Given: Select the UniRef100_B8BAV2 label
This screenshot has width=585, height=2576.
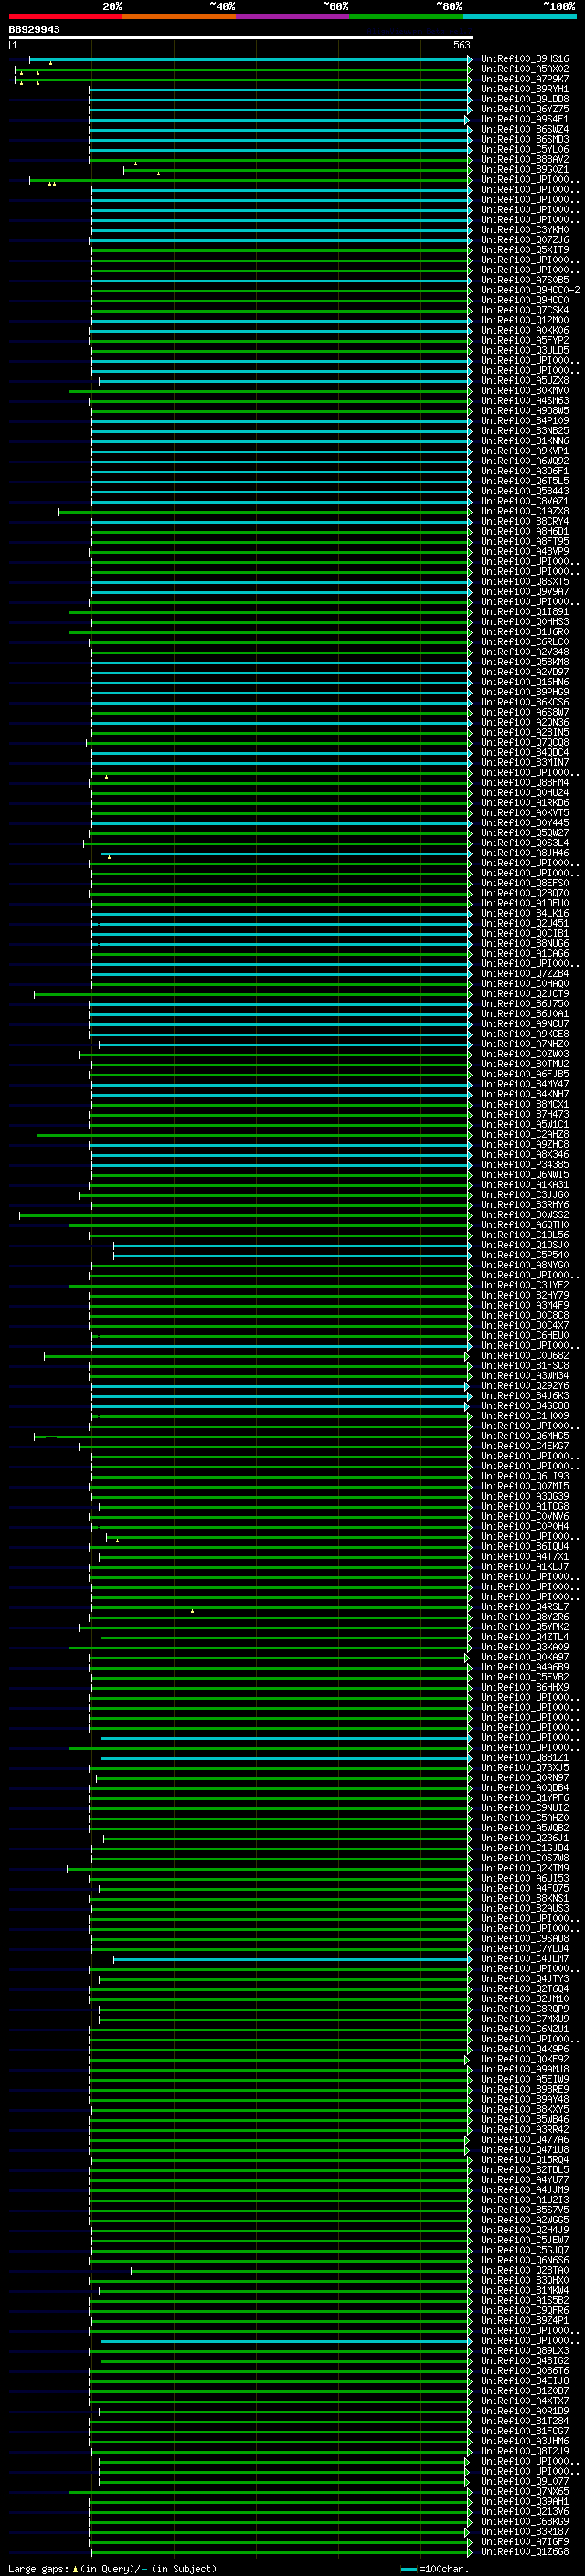Looking at the screenshot, I should [x=524, y=159].
